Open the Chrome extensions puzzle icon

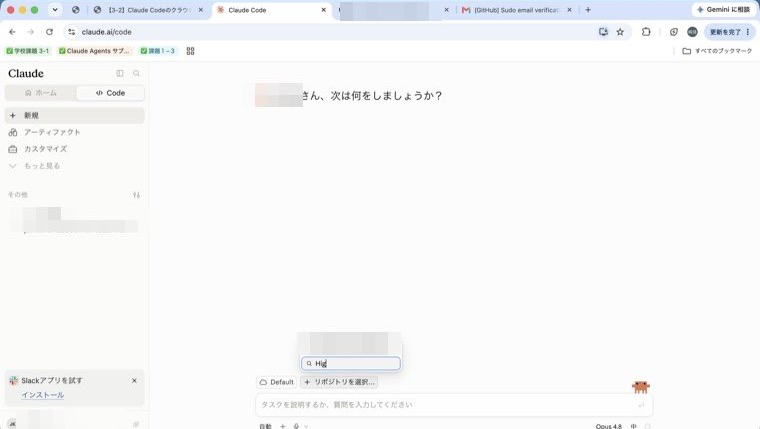pos(646,32)
